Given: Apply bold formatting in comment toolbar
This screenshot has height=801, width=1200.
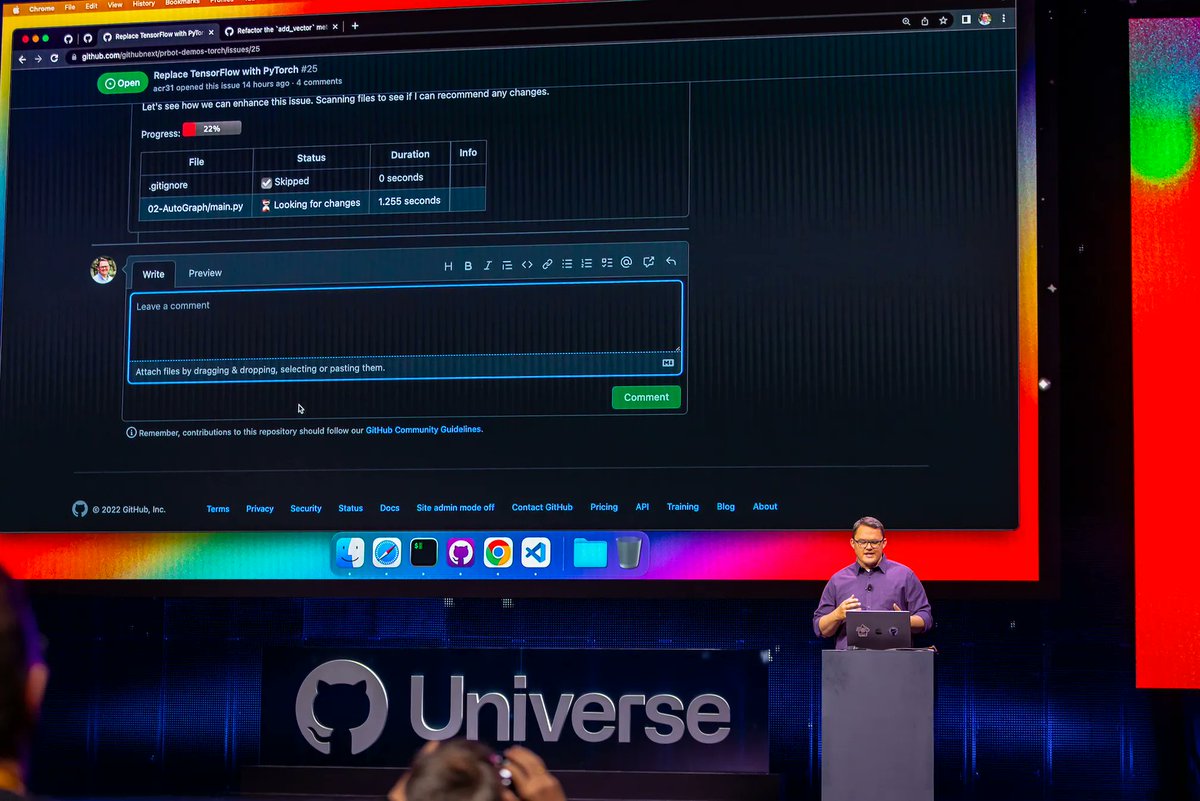Looking at the screenshot, I should coord(468,266).
